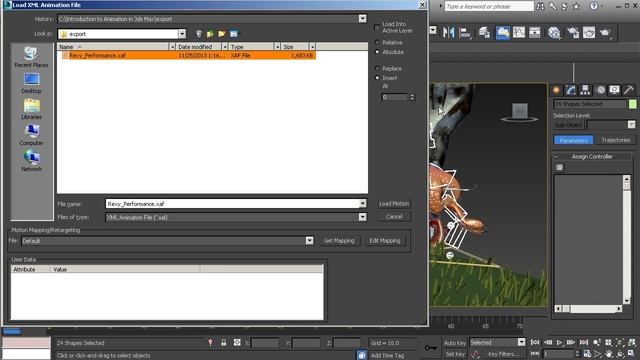Screen dimensions: 640x360
Task: Go to last visited folder icon
Action: 199,34
